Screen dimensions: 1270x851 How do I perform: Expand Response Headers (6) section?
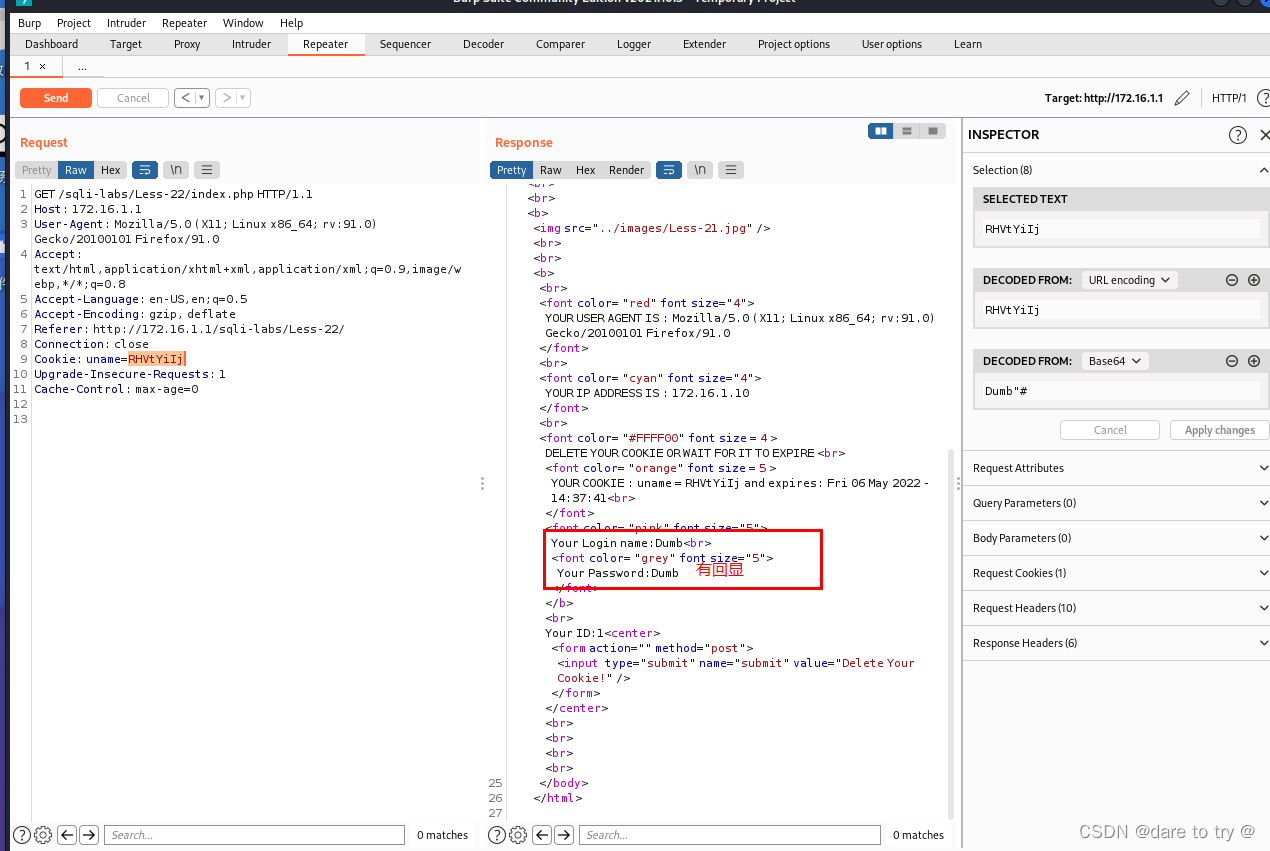1116,643
